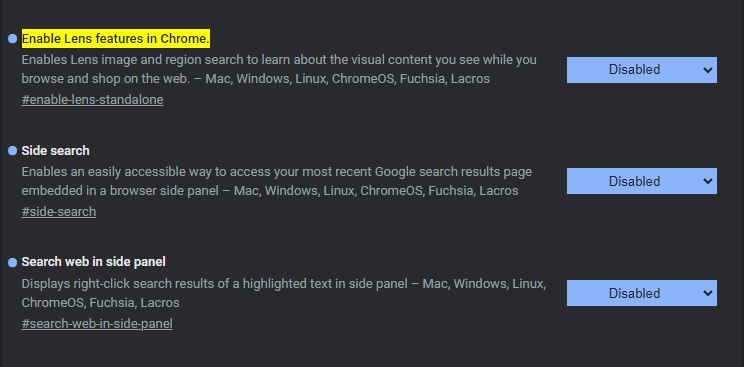Image resolution: width=744 pixels, height=367 pixels.
Task: Click the highlighted Enable Lens features in Chrome title
Action: (115, 39)
